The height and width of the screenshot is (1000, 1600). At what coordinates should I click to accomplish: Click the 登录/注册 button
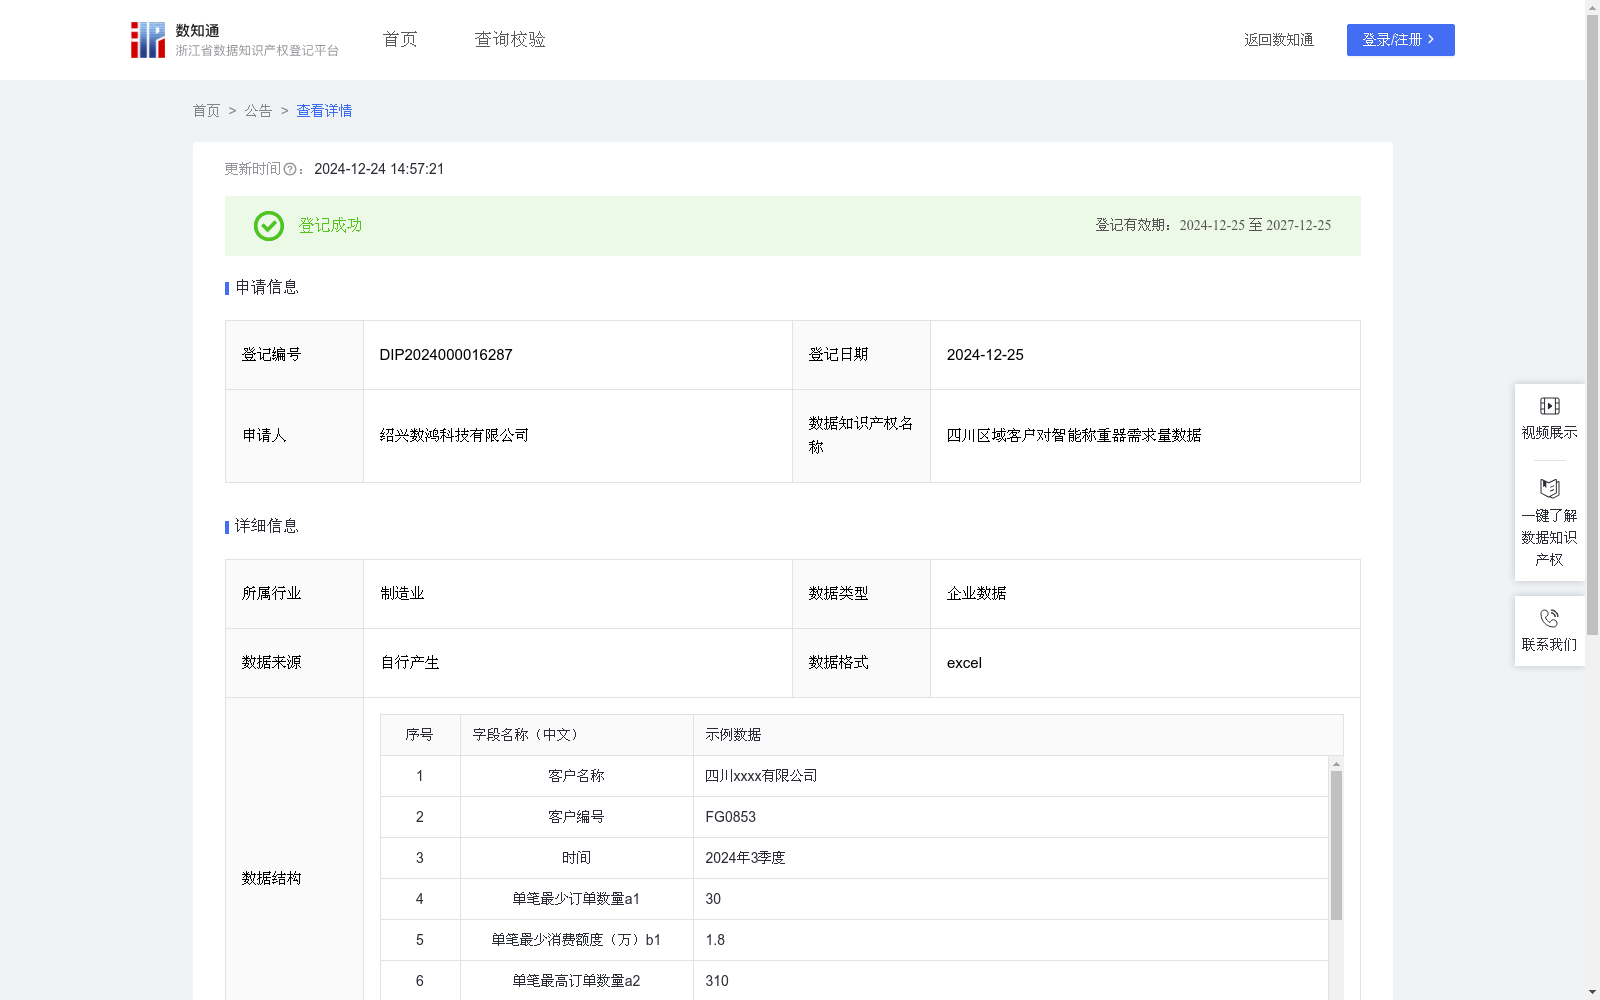pos(1400,40)
